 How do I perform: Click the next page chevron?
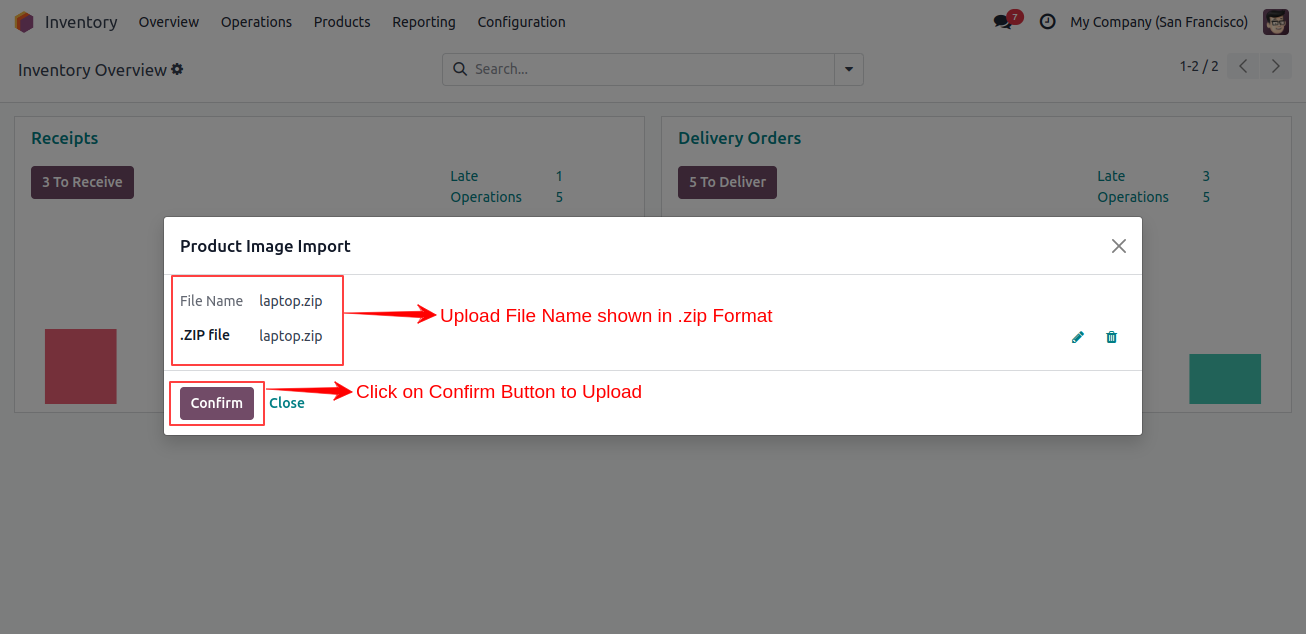coord(1275,65)
